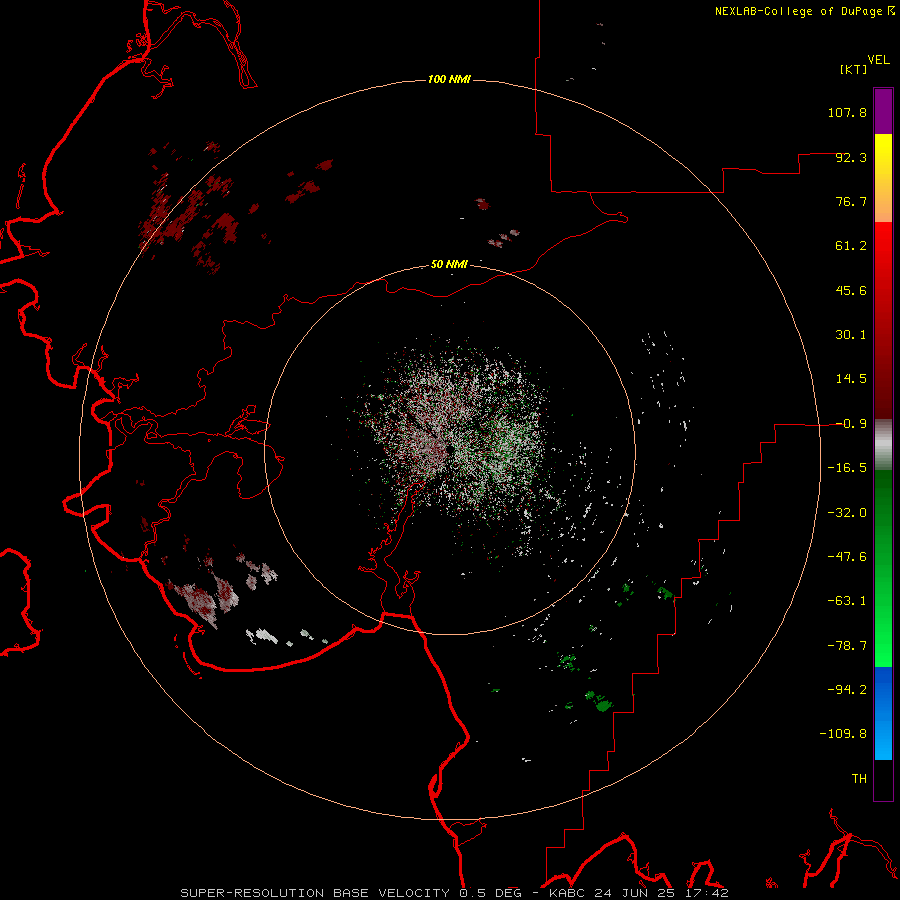Click the Super-Resolution Base Velocity caption

[455, 893]
